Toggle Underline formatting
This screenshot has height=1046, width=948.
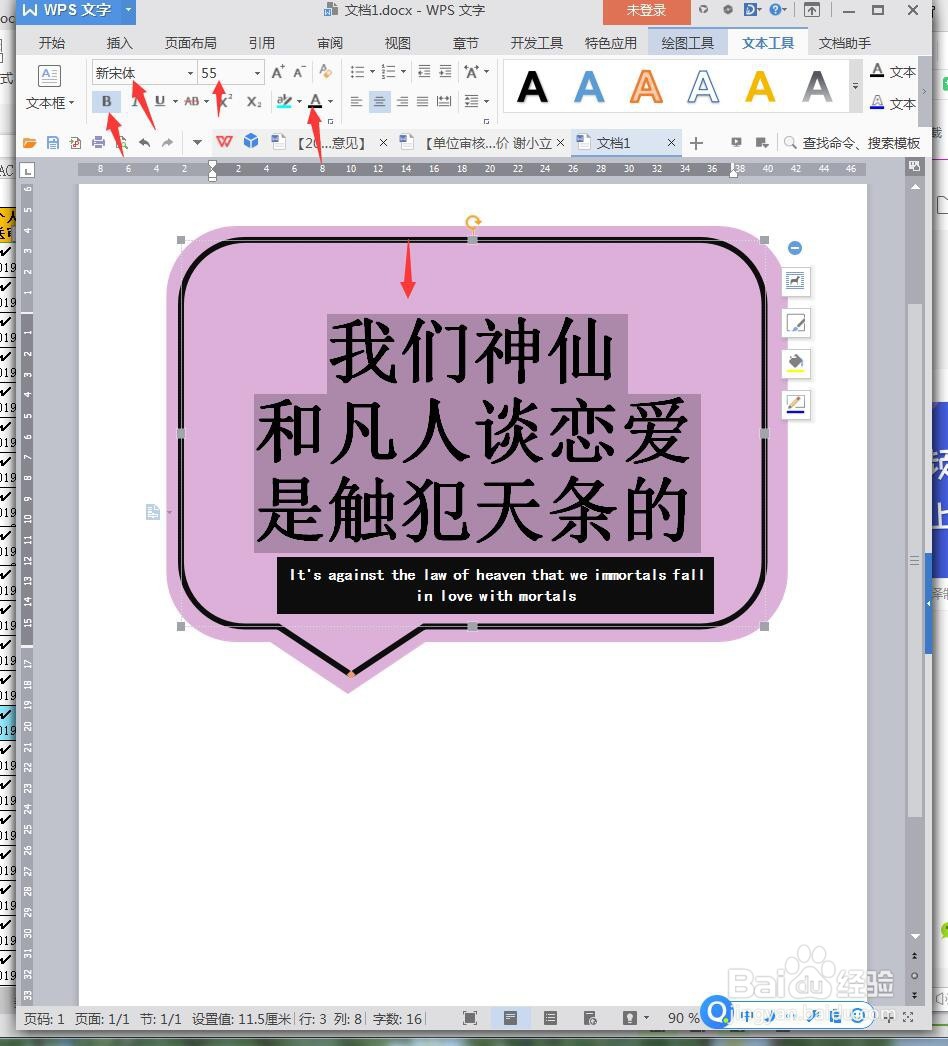point(159,101)
